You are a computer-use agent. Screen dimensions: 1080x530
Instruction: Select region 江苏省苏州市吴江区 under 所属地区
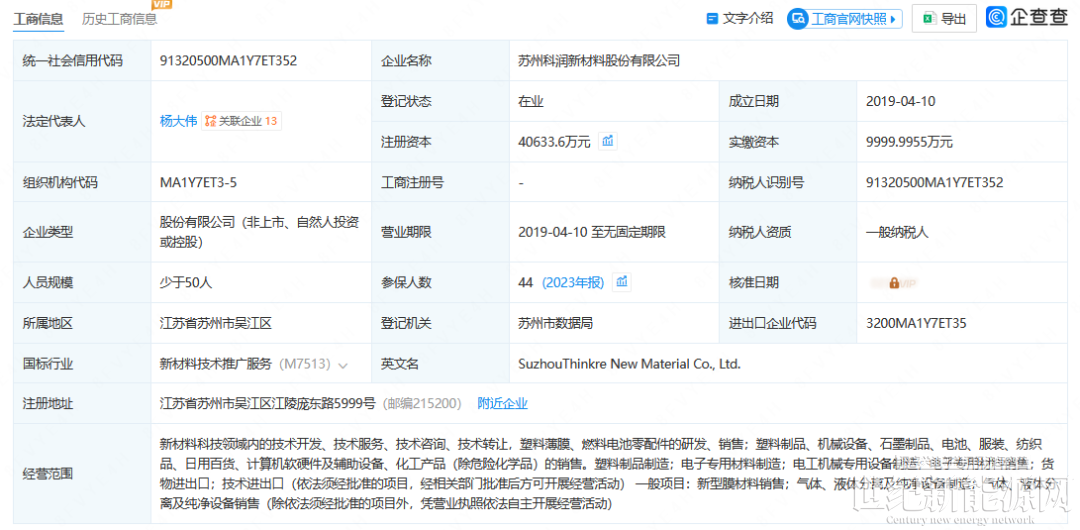(216, 323)
